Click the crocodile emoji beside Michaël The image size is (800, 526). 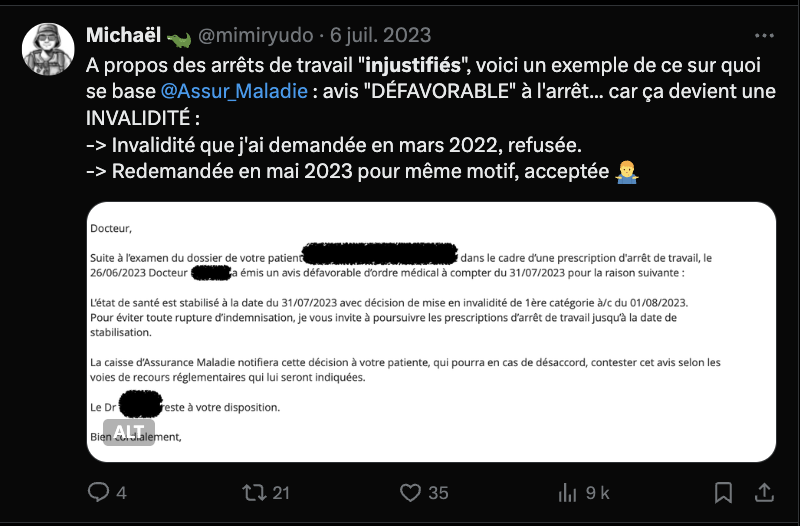[x=179, y=38]
